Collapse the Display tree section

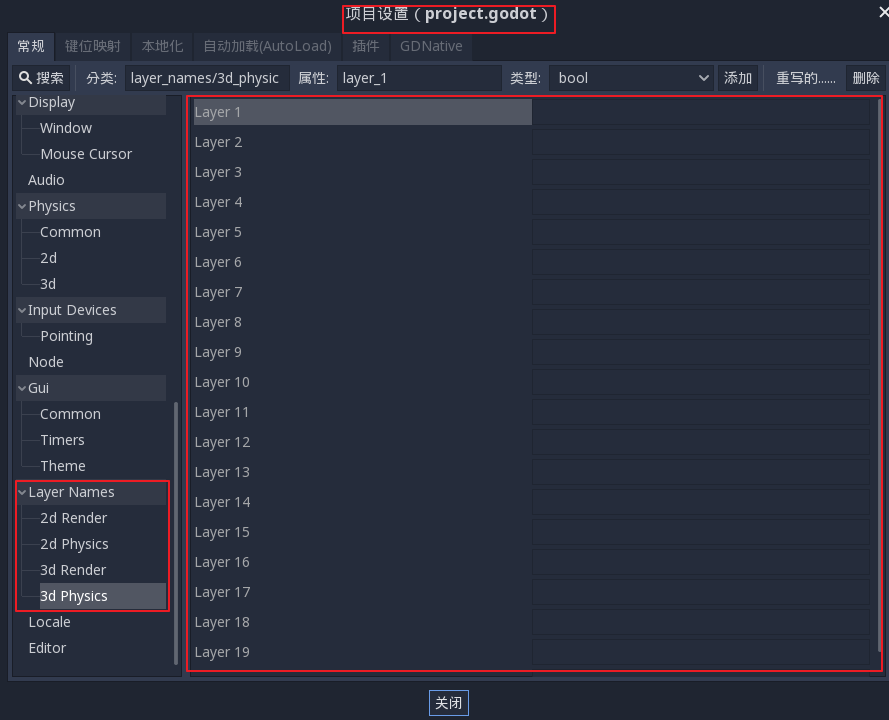click(22, 103)
